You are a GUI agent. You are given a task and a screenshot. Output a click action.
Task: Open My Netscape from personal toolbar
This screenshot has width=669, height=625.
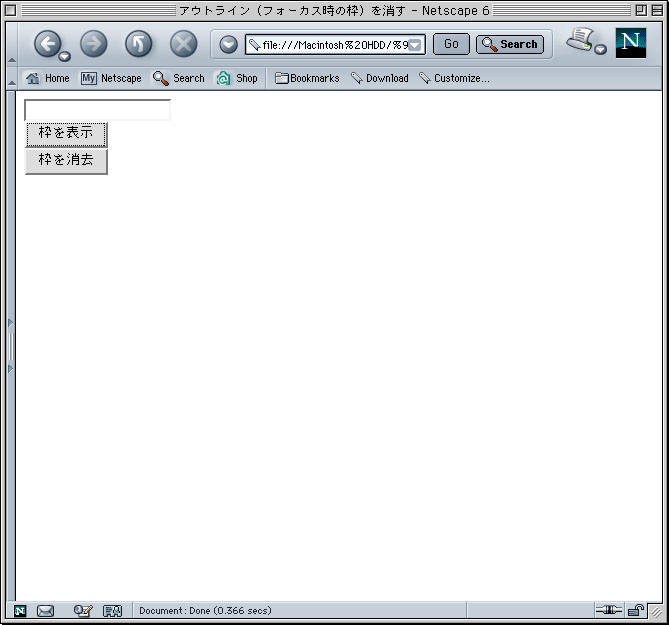coord(111,78)
